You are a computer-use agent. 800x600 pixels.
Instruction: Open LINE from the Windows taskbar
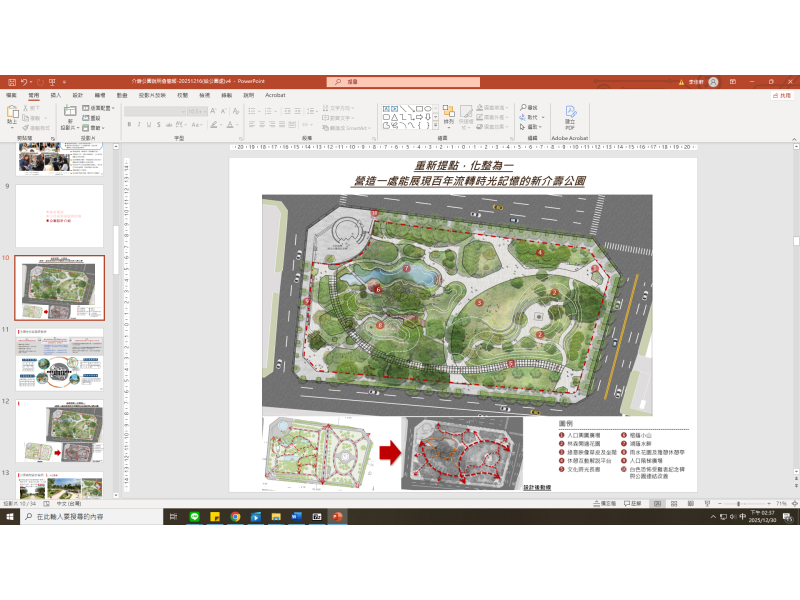pyautogui.click(x=194, y=517)
